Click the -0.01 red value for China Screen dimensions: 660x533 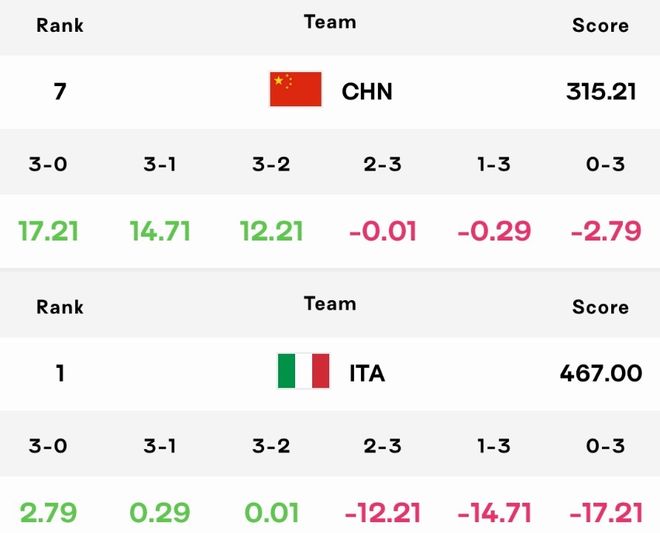point(383,231)
